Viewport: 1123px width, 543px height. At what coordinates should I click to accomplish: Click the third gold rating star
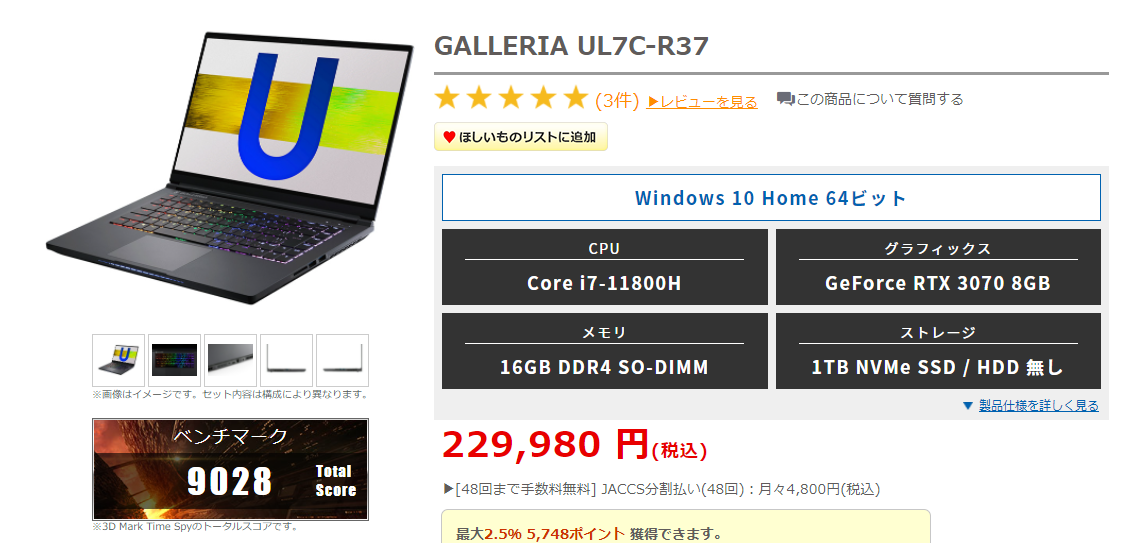point(511,98)
